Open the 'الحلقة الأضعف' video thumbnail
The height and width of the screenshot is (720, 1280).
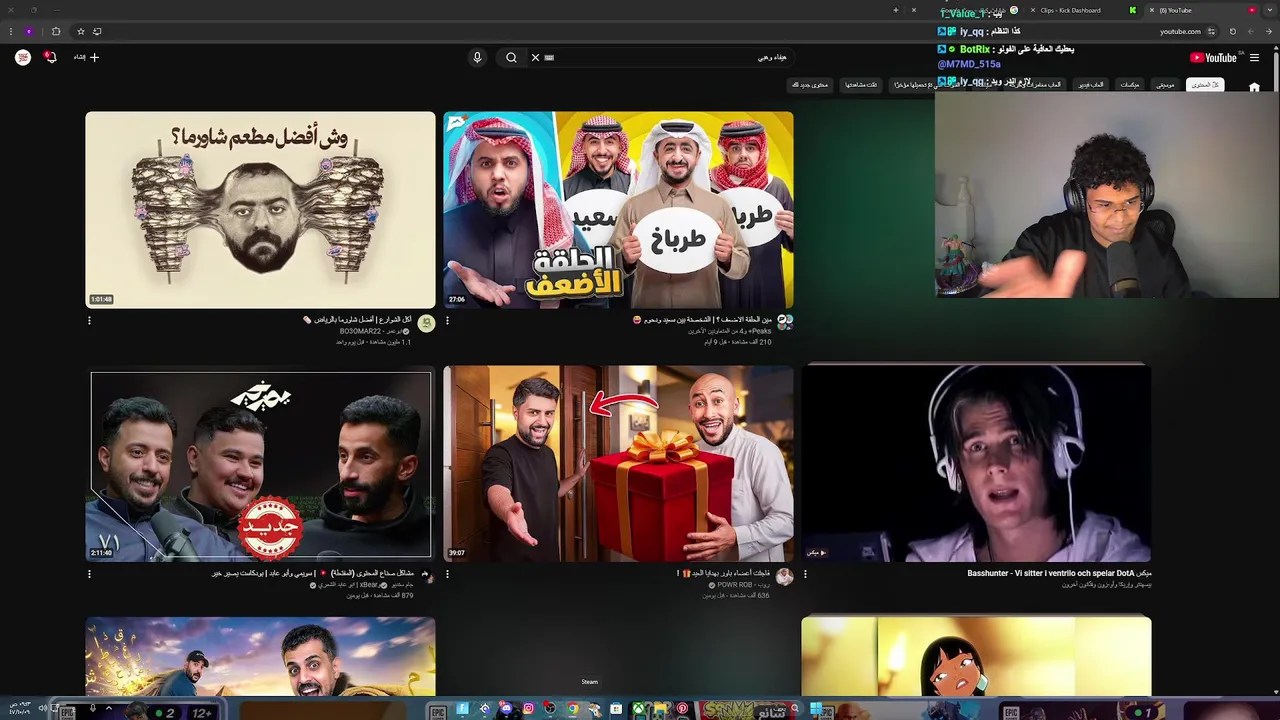click(x=618, y=210)
